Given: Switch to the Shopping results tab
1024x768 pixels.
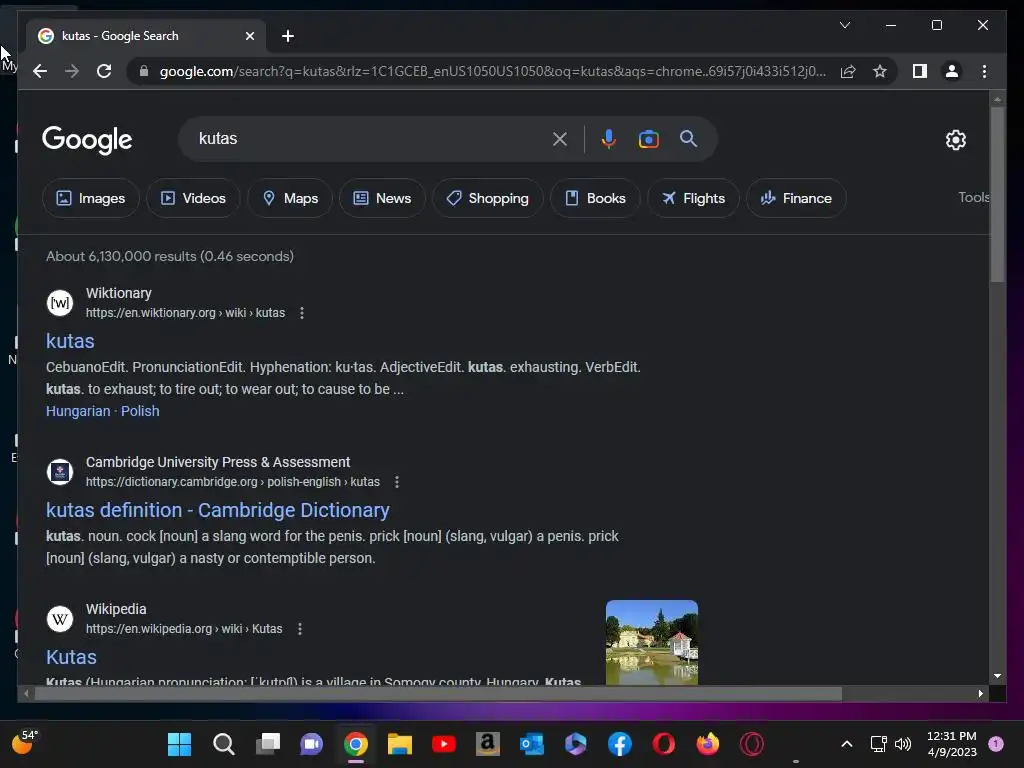Looking at the screenshot, I should point(487,198).
